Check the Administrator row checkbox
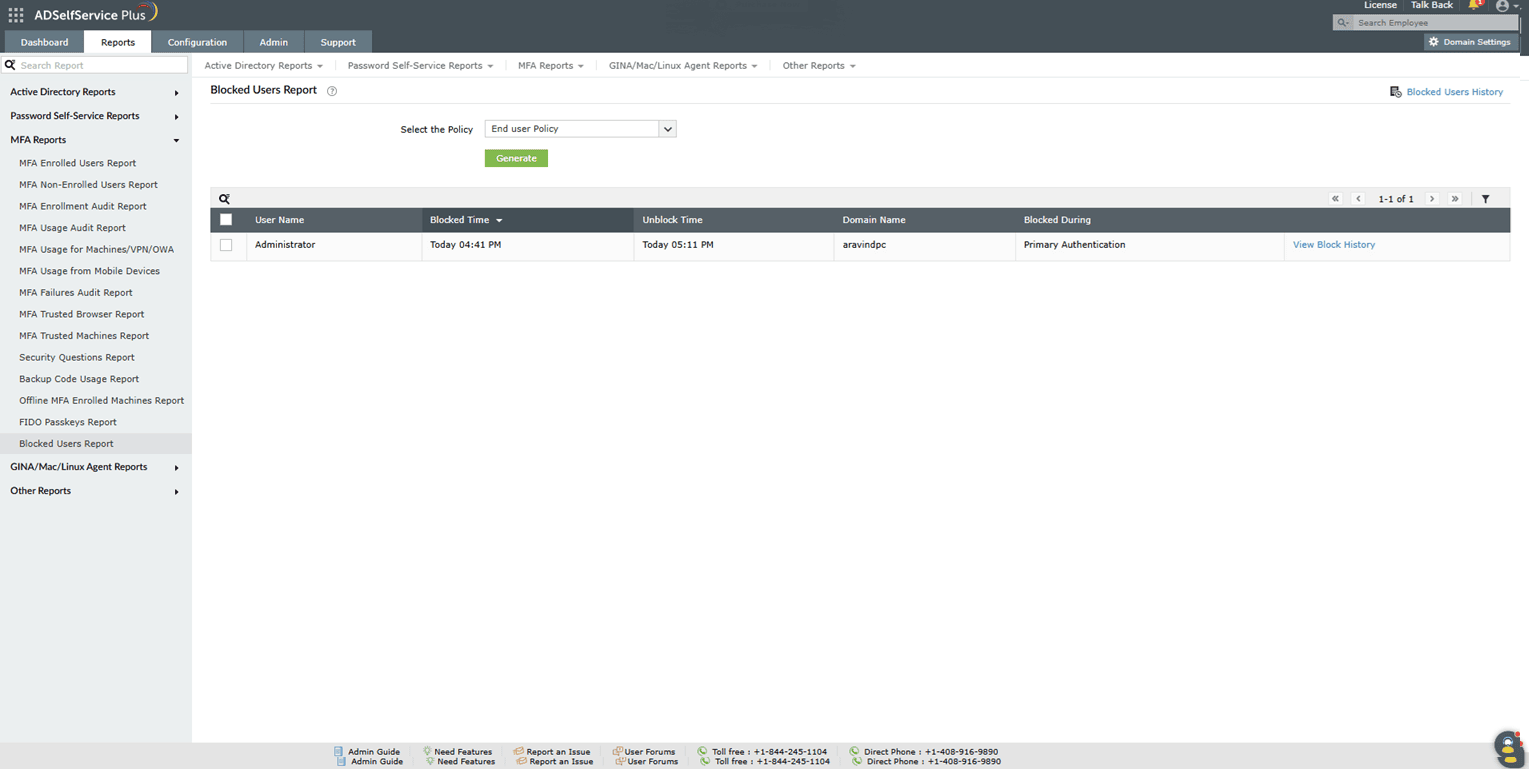This screenshot has height=769, width=1529. pyautogui.click(x=226, y=245)
